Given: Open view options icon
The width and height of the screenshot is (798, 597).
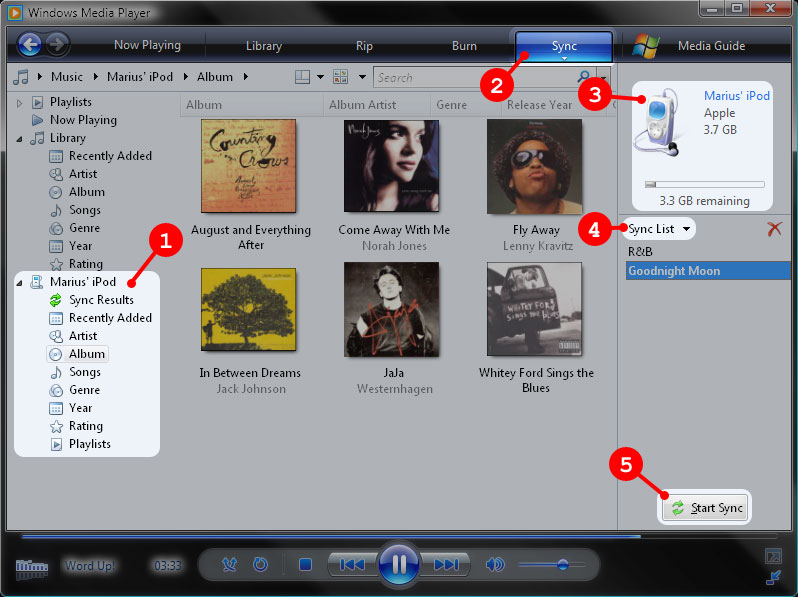Looking at the screenshot, I should click(340, 77).
